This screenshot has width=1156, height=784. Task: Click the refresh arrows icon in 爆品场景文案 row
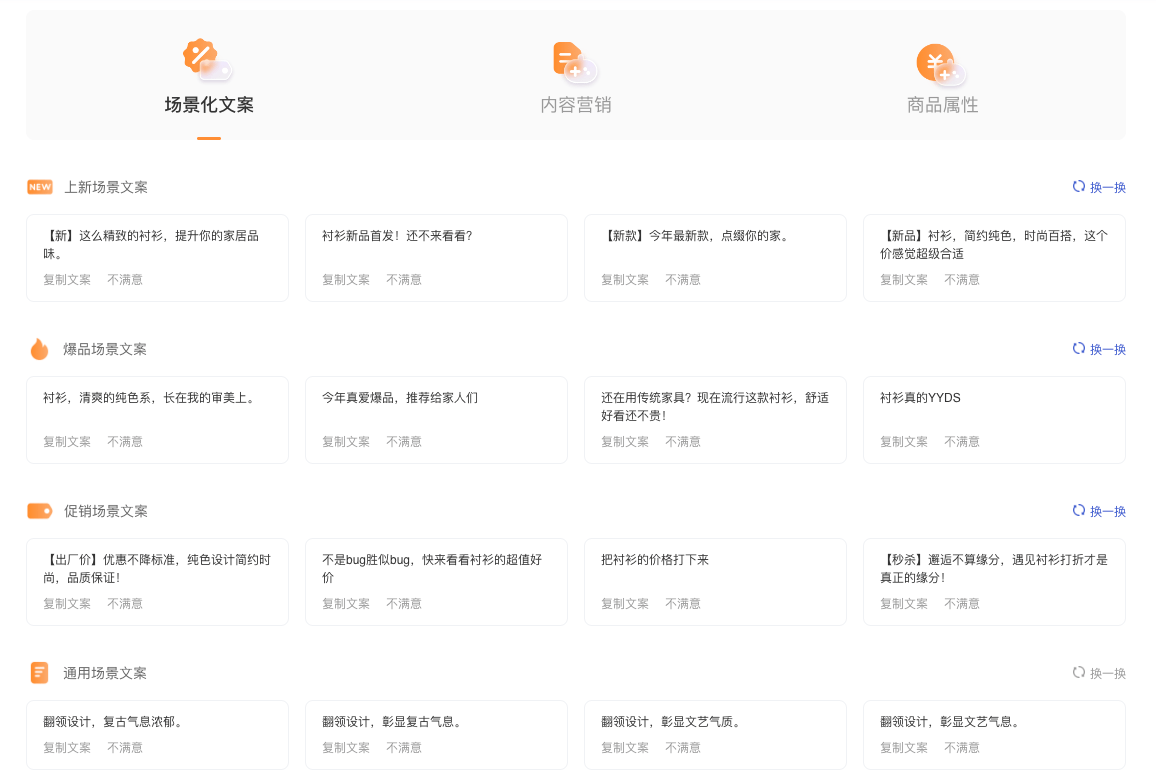point(1078,349)
